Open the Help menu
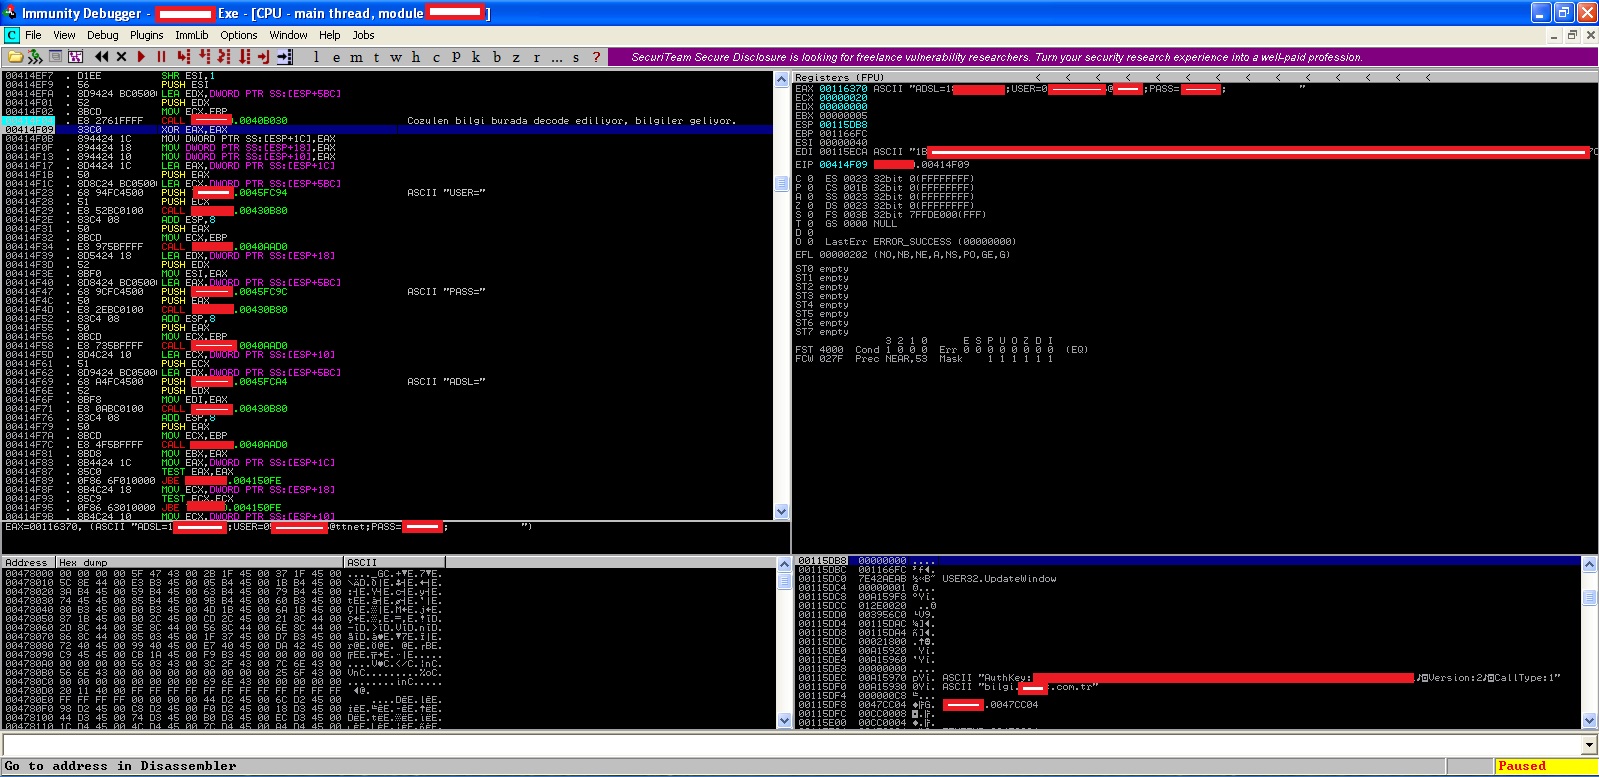The width and height of the screenshot is (1599, 777). (x=330, y=35)
